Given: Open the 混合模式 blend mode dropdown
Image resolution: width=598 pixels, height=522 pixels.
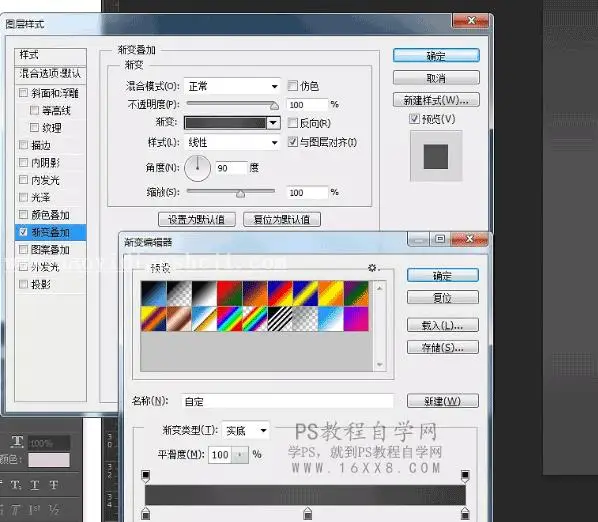Looking at the screenshot, I should [x=232, y=86].
